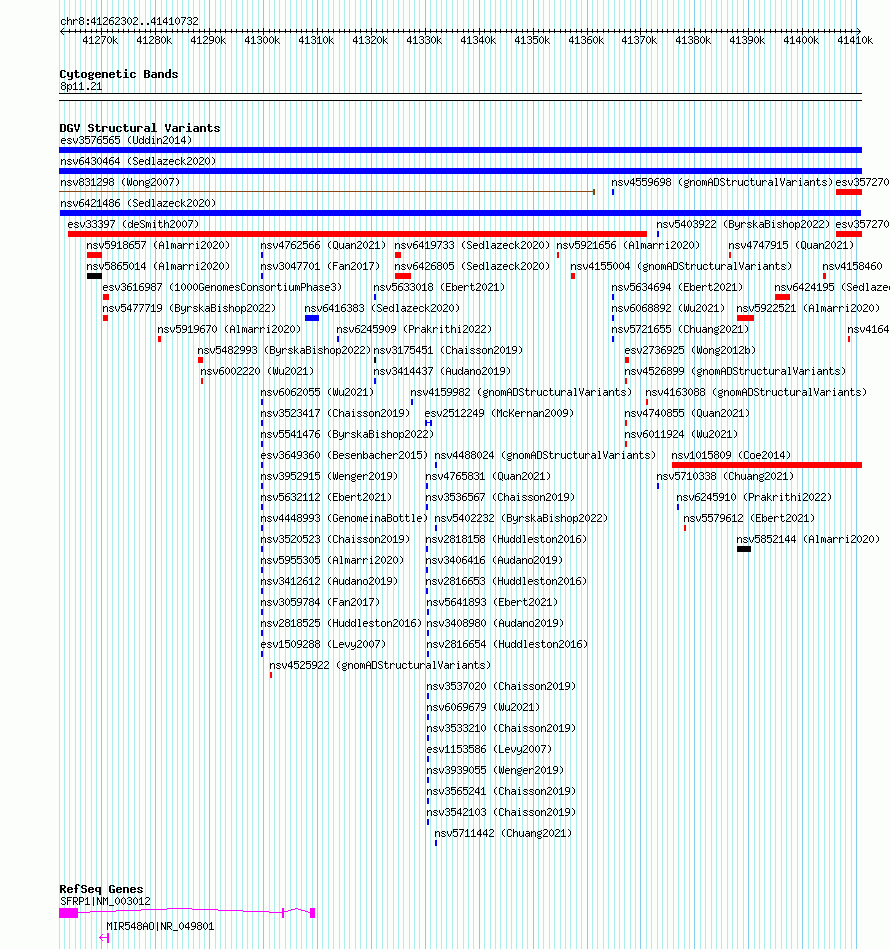Select the black bar under nsv5852144
Screen dimensions: 890x949
pyautogui.click(x=744, y=550)
